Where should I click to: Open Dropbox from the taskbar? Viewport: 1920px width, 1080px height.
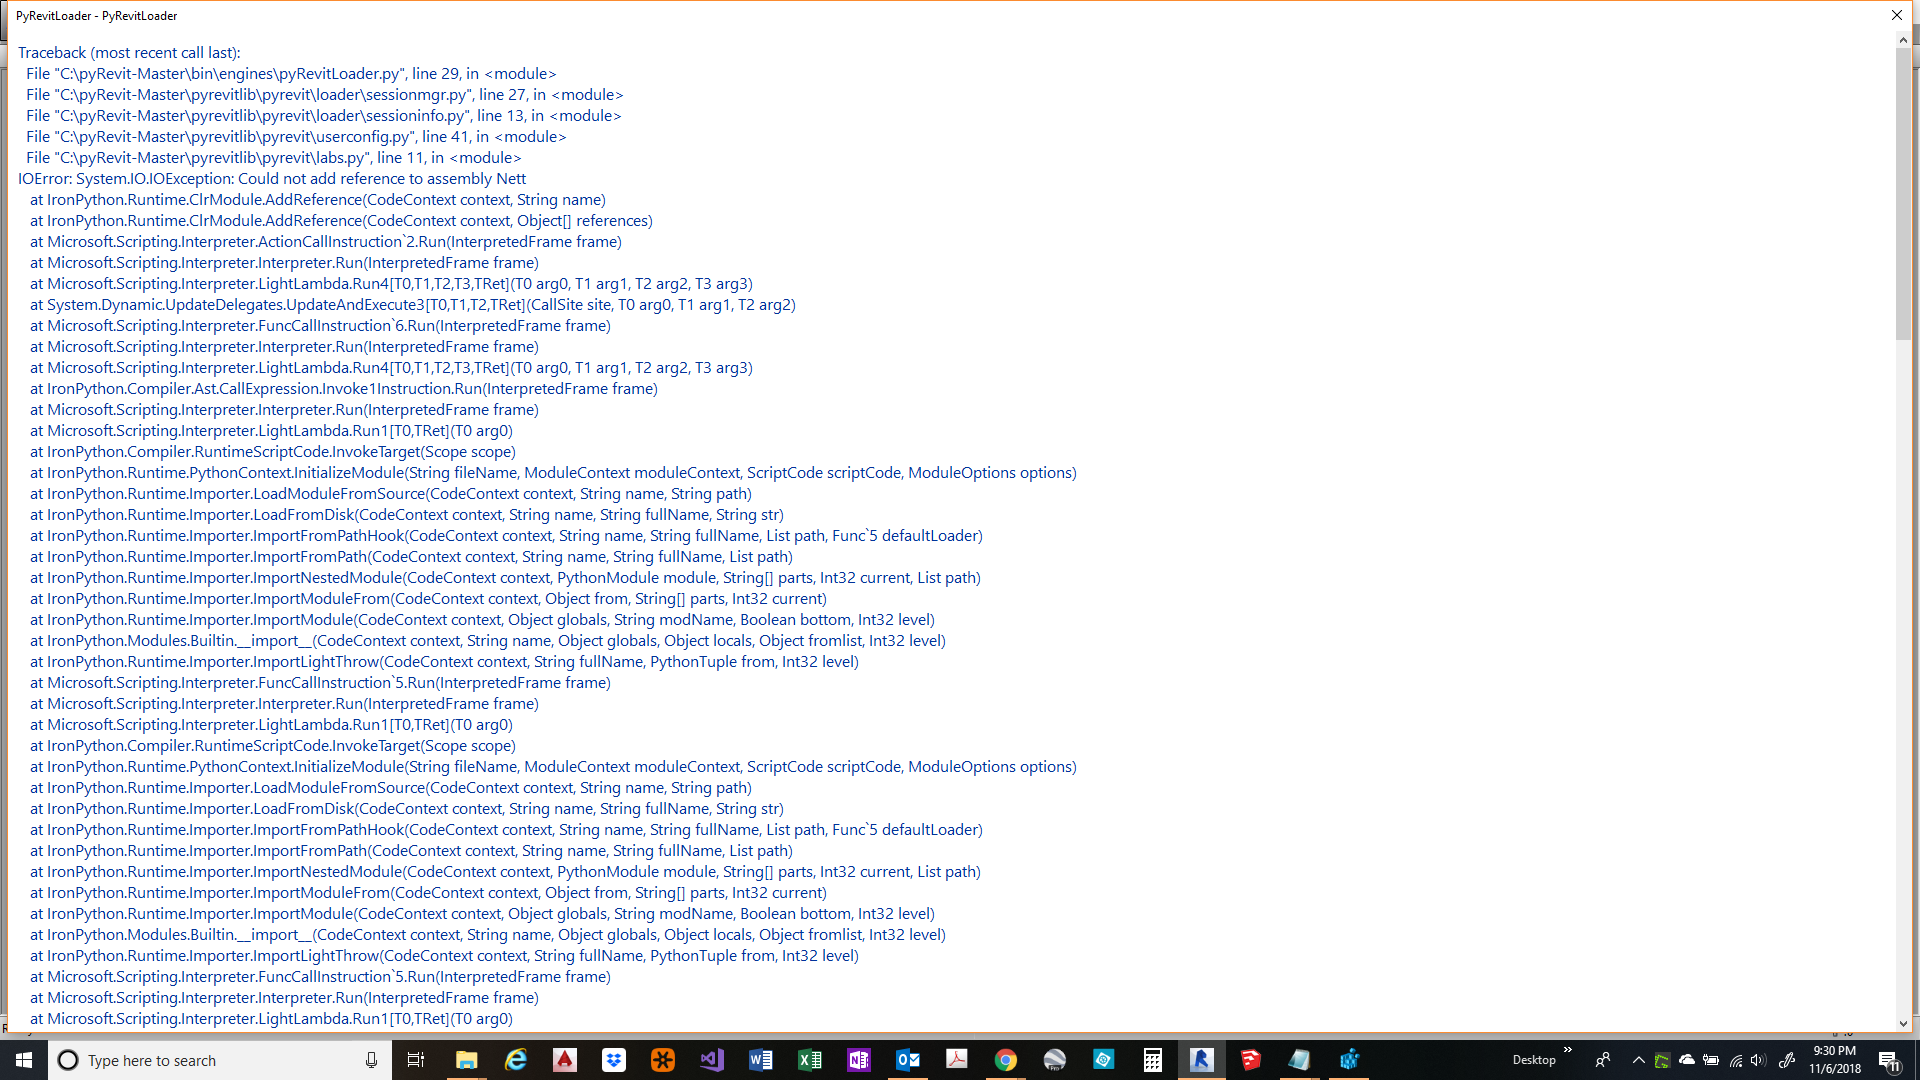click(611, 1060)
